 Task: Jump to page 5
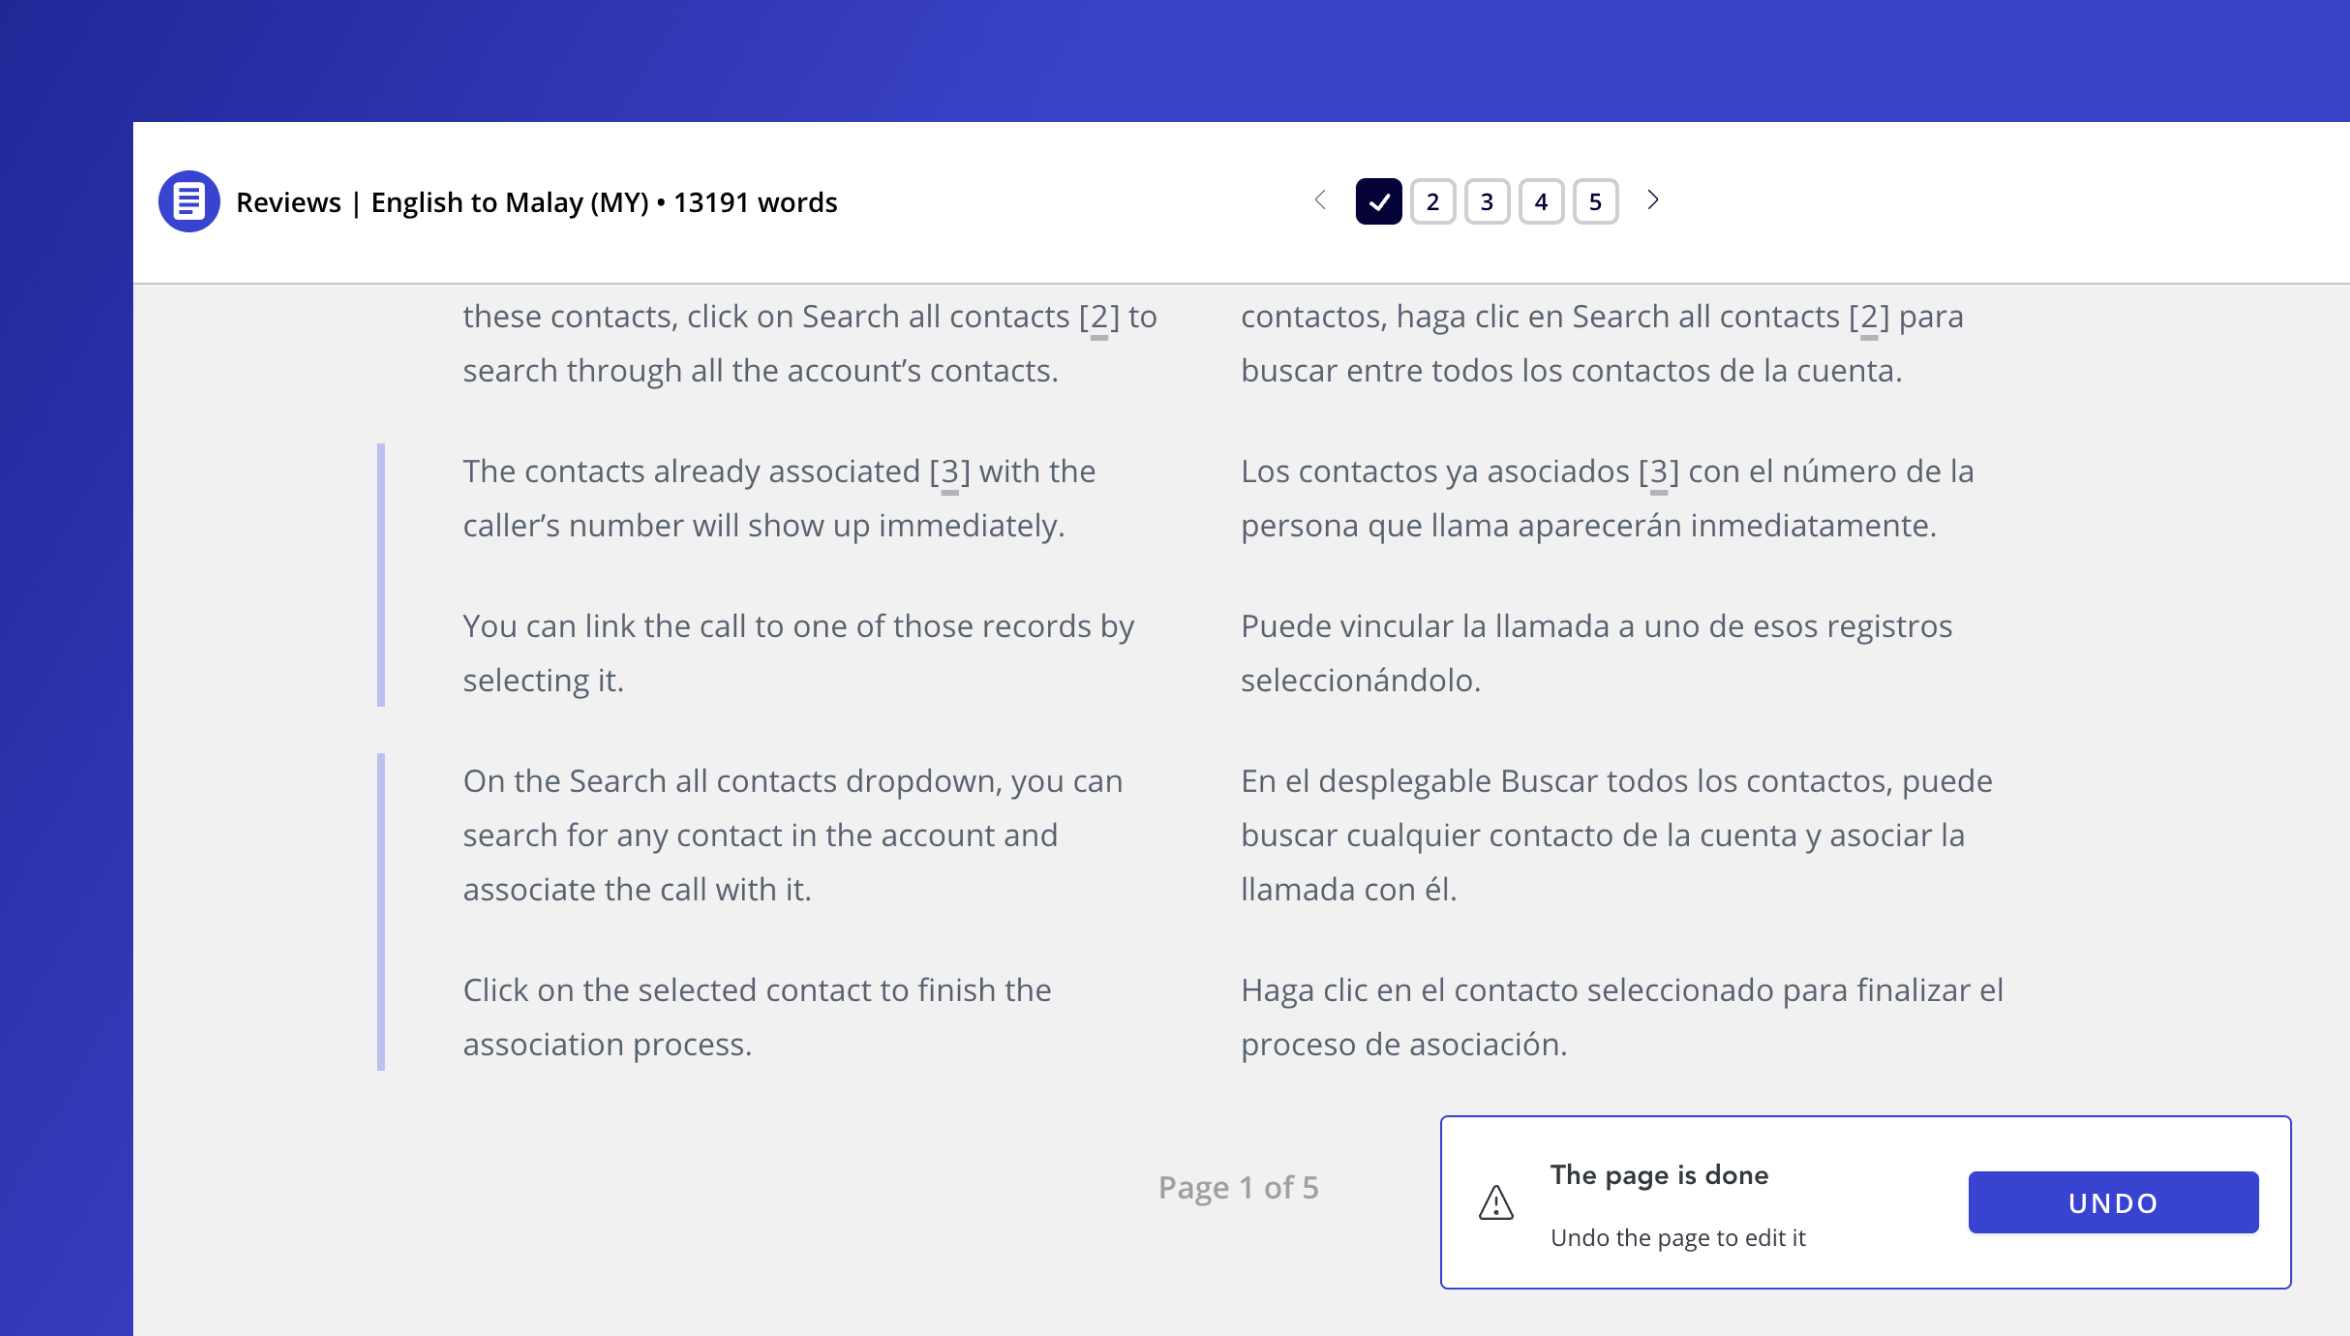point(1595,201)
